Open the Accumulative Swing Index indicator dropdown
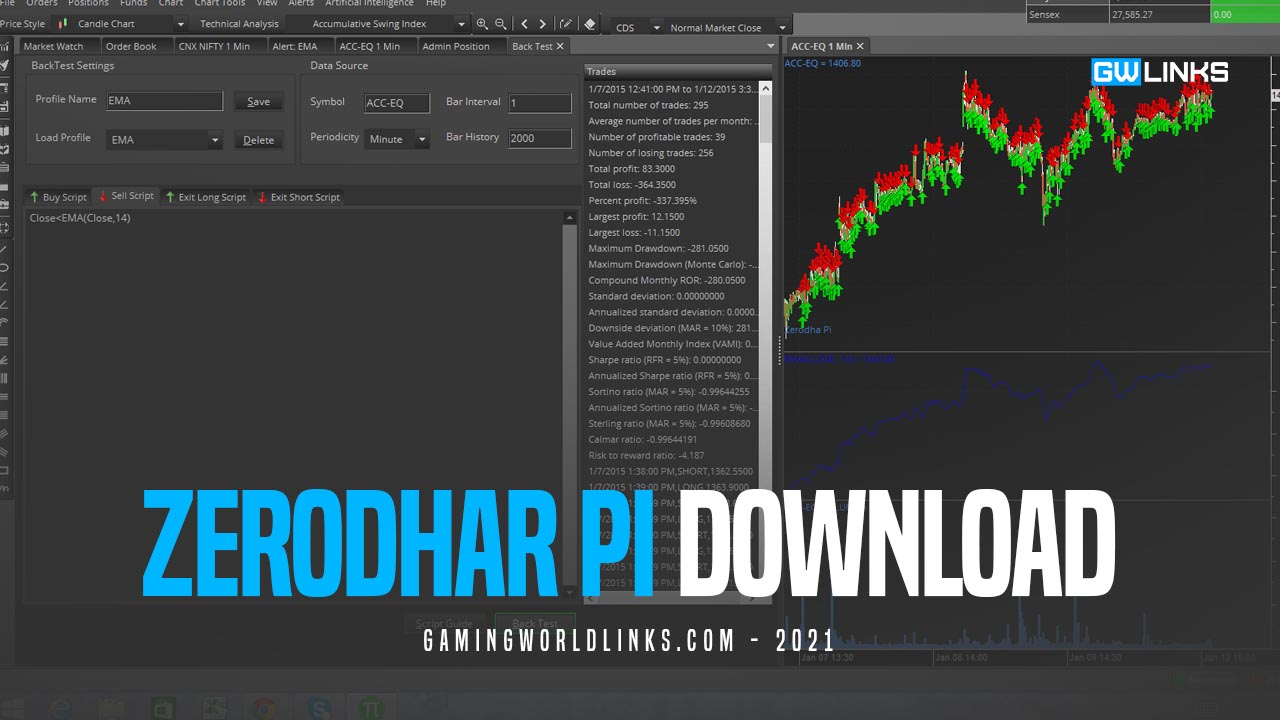The height and width of the screenshot is (720, 1280). (461, 24)
